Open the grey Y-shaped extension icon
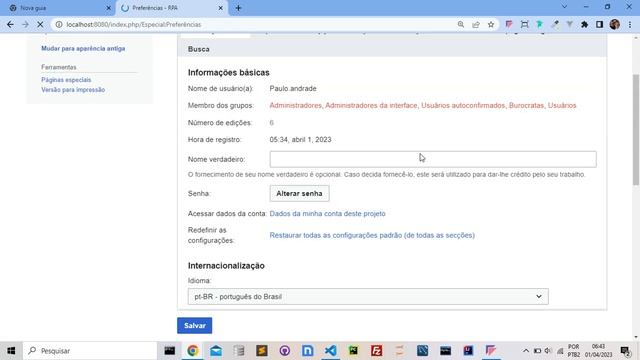Screen dimensions: 640x360 tap(569, 24)
